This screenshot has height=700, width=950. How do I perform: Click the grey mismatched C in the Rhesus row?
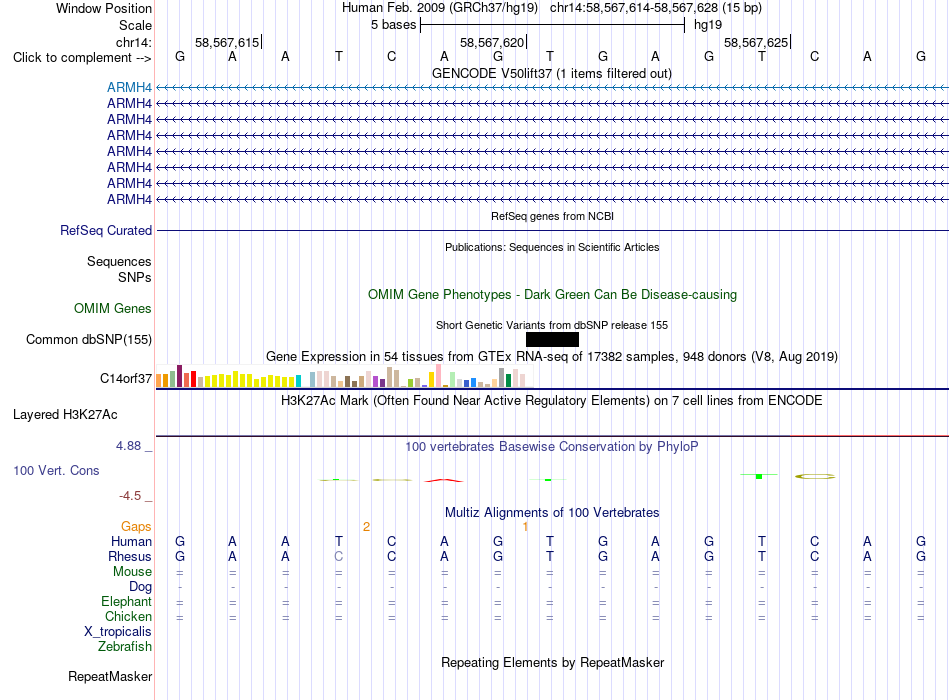tap(339, 556)
